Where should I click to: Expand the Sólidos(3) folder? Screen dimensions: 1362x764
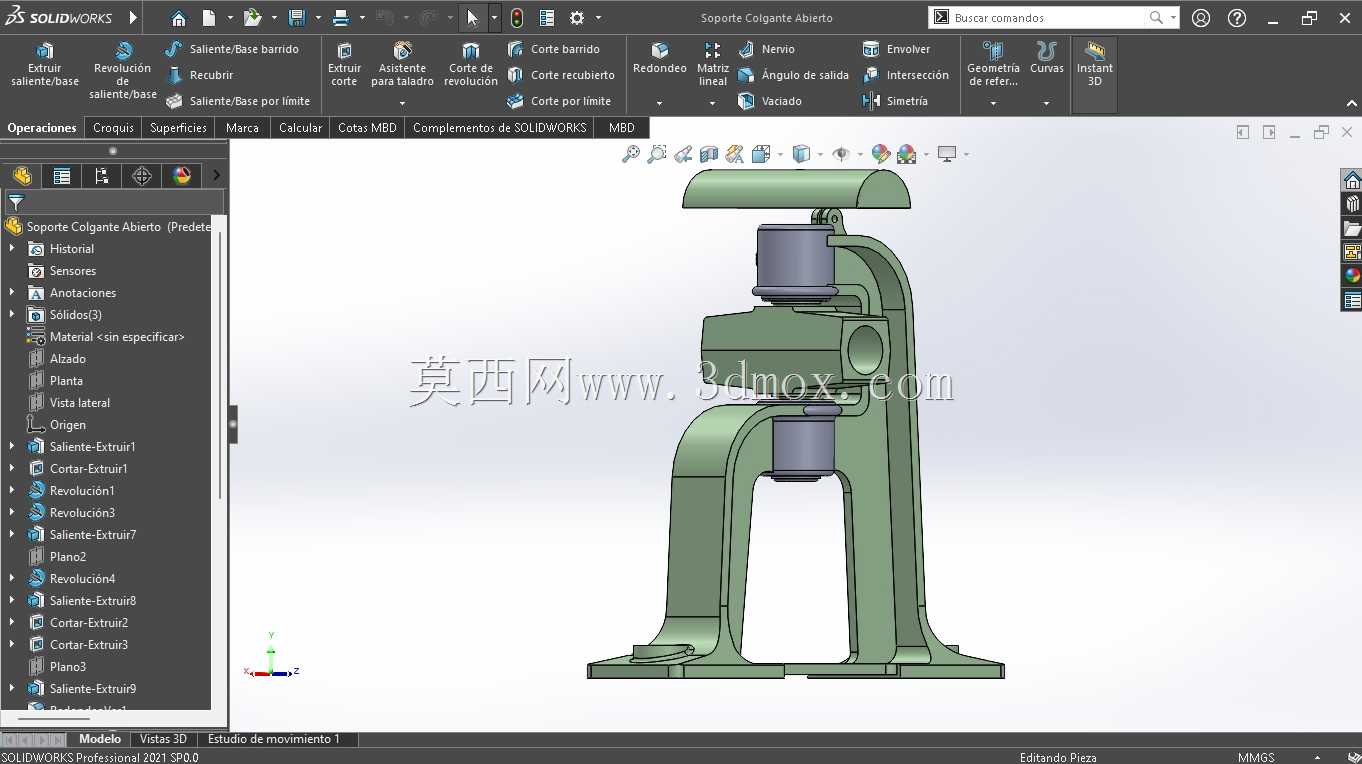coord(12,315)
